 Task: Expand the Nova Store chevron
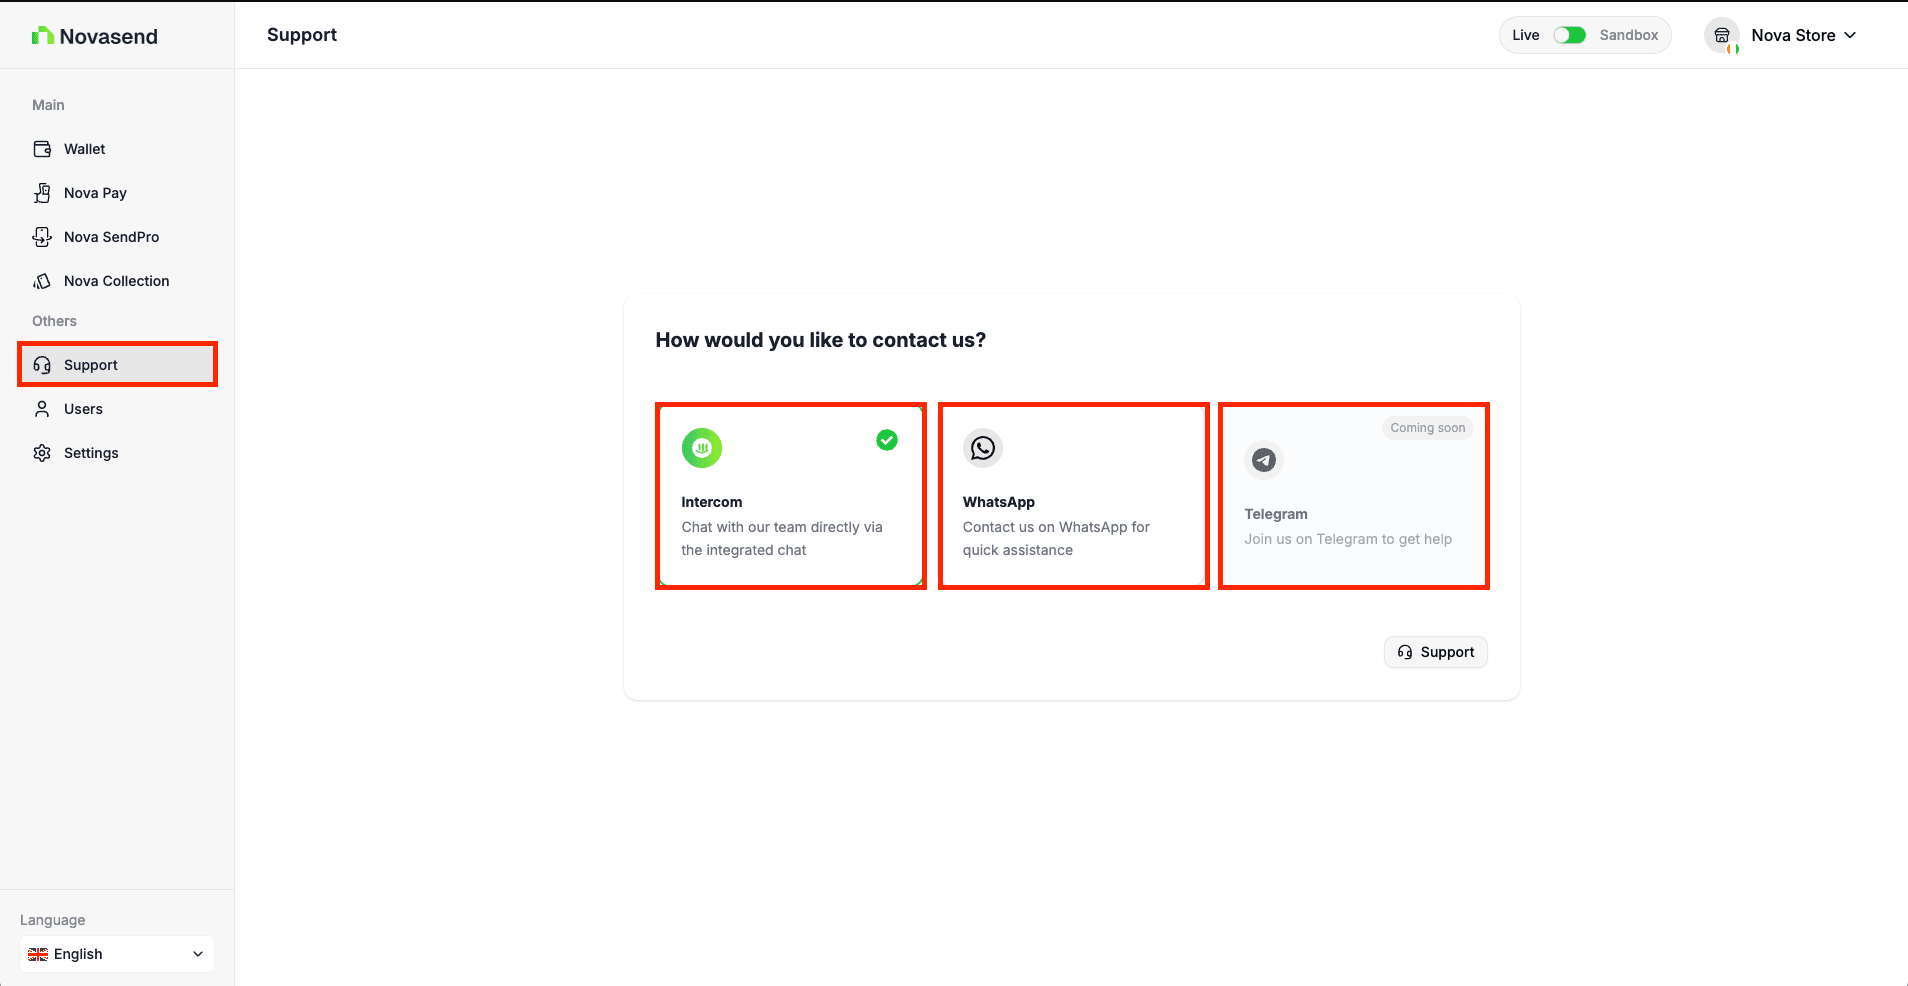(1850, 35)
